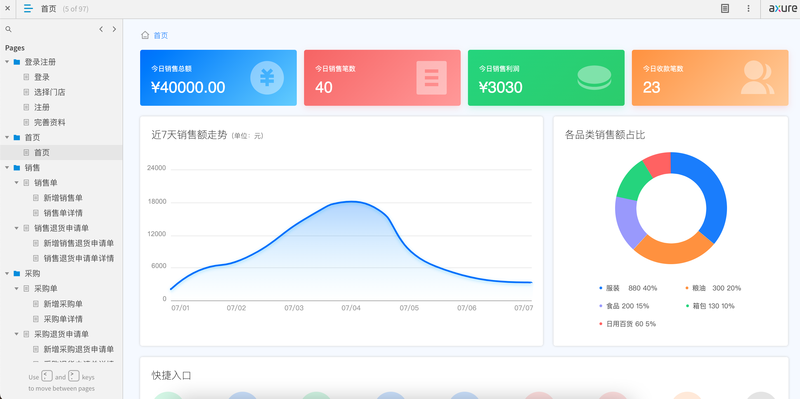
Task: Click the coins icon on profit card
Action: click(x=594, y=78)
